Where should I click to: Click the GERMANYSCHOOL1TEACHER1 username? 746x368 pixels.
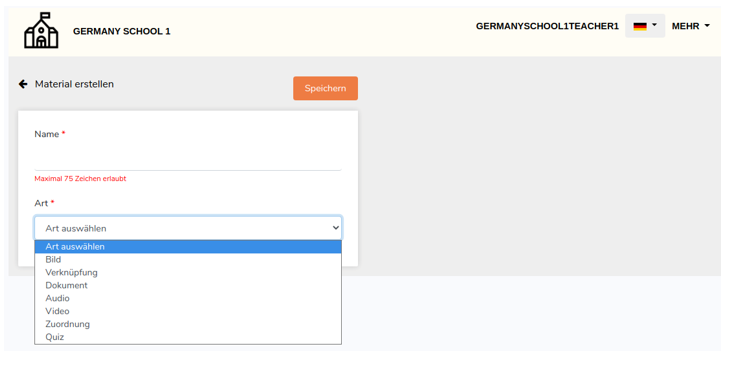tap(547, 26)
